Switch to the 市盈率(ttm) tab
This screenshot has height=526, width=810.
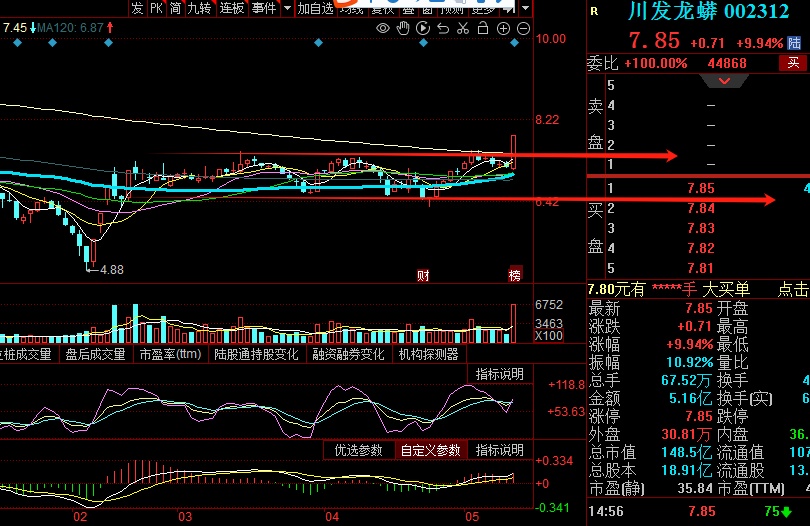pos(170,354)
